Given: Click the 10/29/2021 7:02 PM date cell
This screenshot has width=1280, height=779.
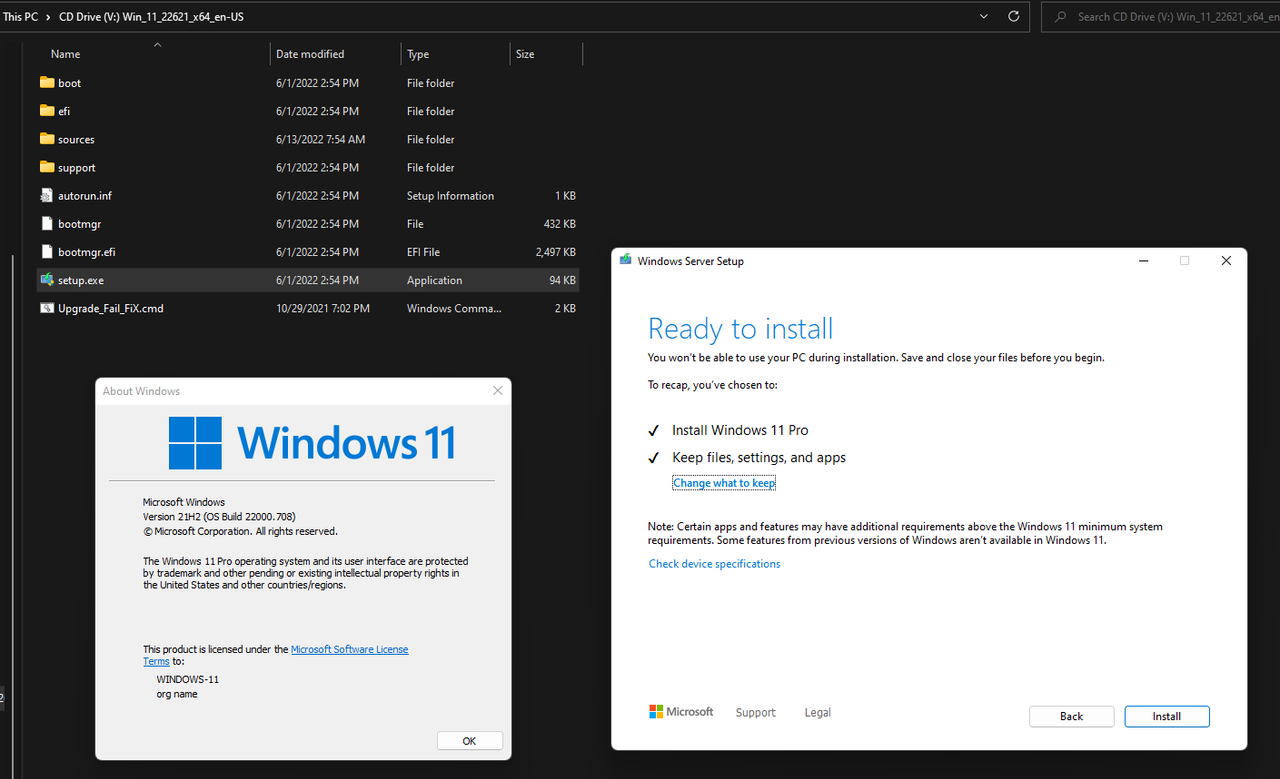Looking at the screenshot, I should click(323, 308).
